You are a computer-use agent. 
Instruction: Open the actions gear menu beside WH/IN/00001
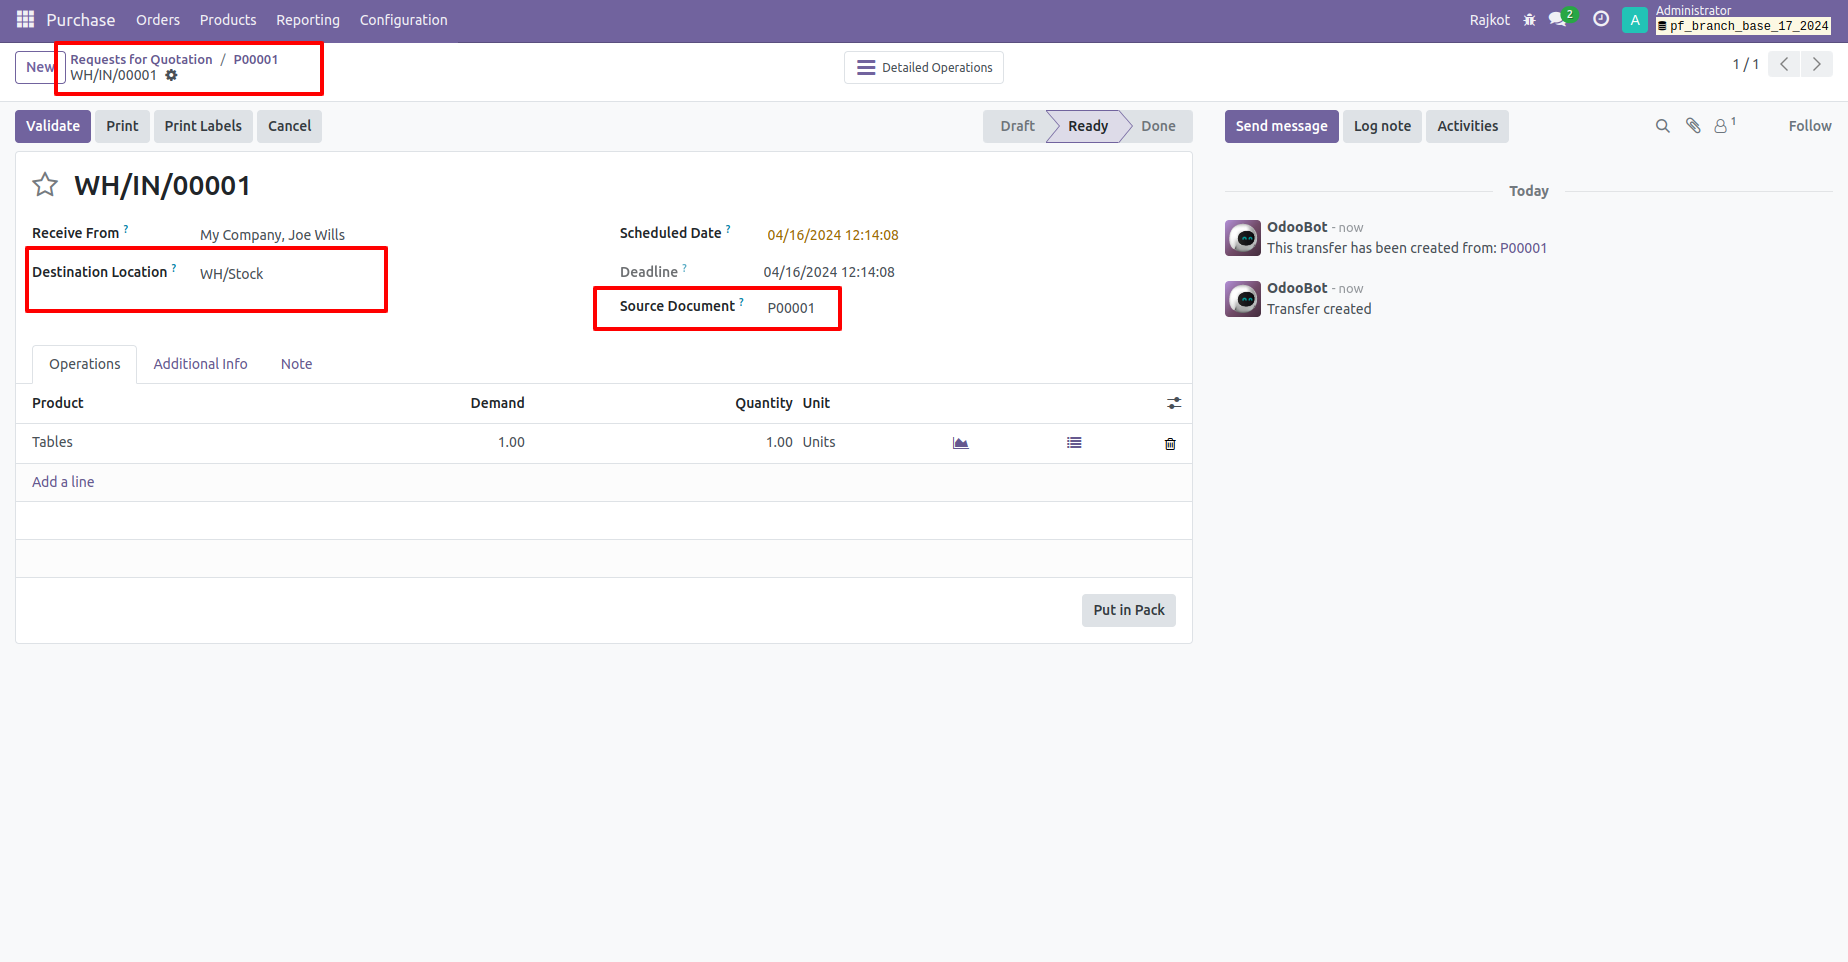click(171, 75)
